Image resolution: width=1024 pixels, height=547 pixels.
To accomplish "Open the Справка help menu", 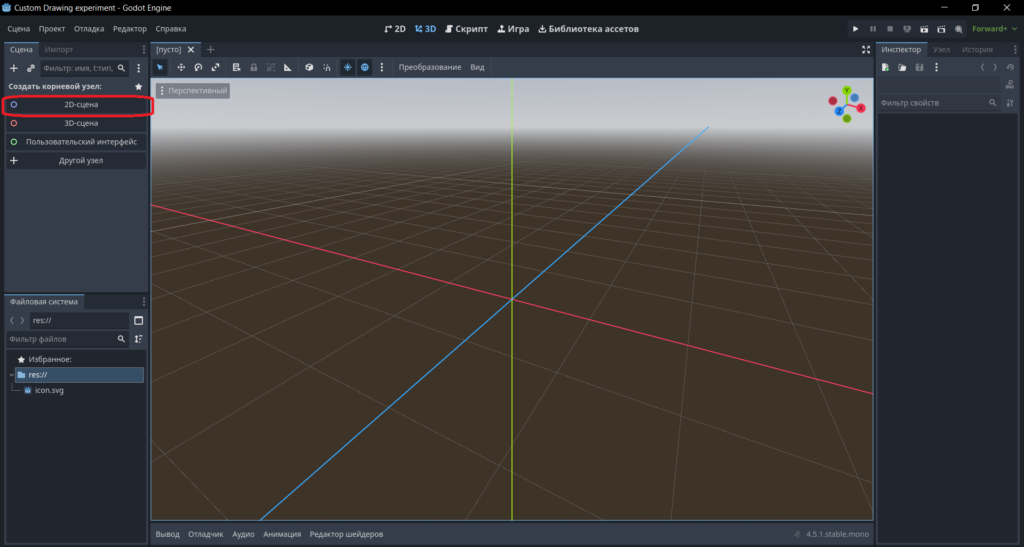I will click(x=170, y=29).
